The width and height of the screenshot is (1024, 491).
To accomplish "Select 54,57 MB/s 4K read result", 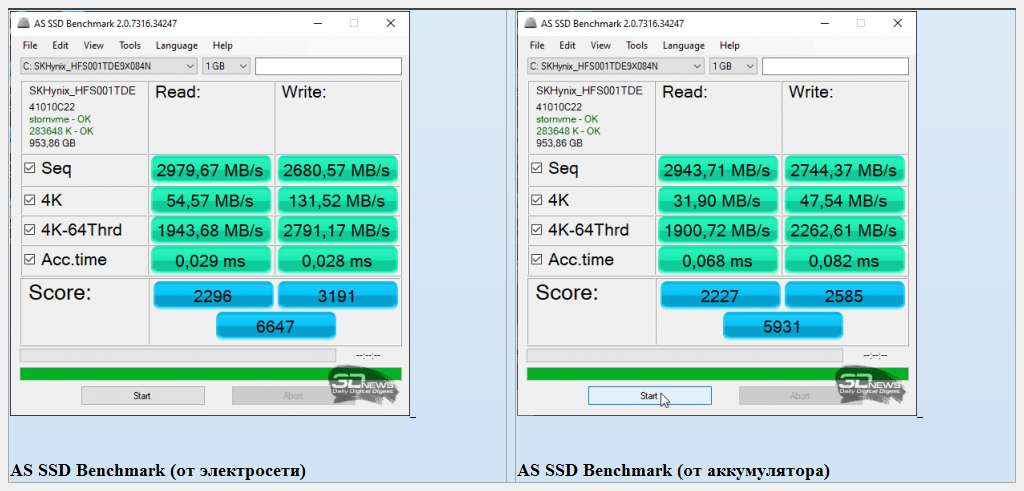I will [x=210, y=200].
